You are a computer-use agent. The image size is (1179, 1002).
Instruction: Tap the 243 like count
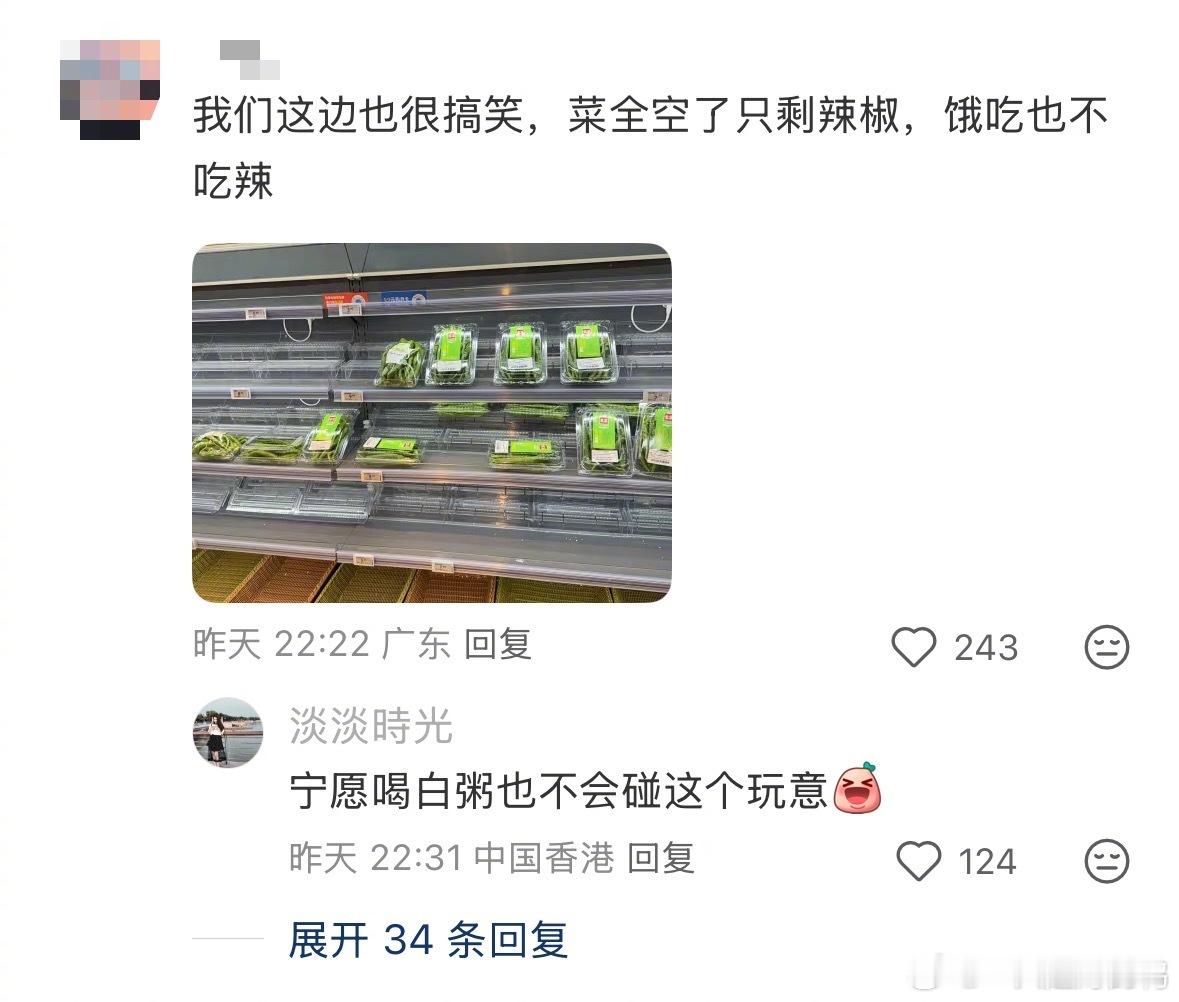(986, 647)
